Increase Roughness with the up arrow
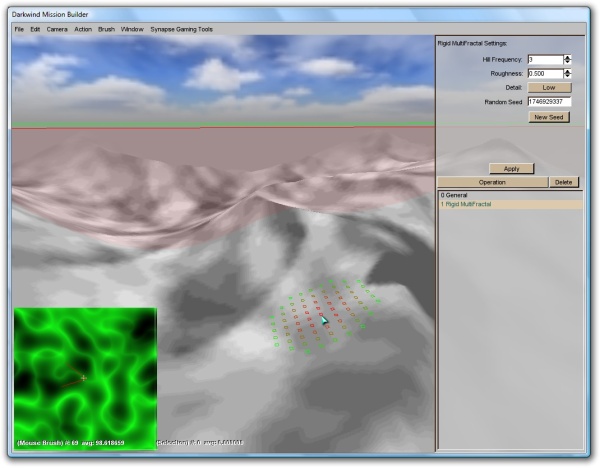Screen dimensions: 600x468 (x=568, y=71)
